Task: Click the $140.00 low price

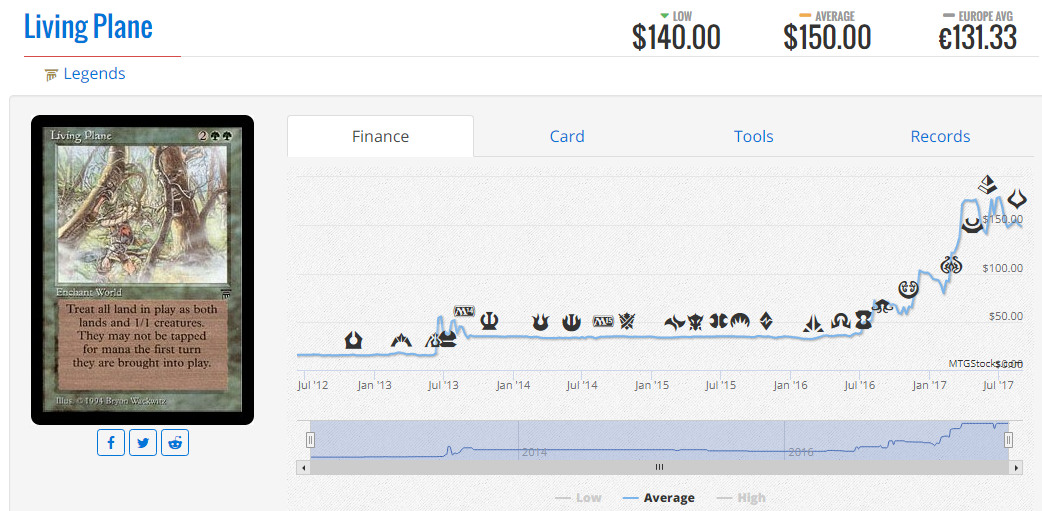Action: point(676,37)
